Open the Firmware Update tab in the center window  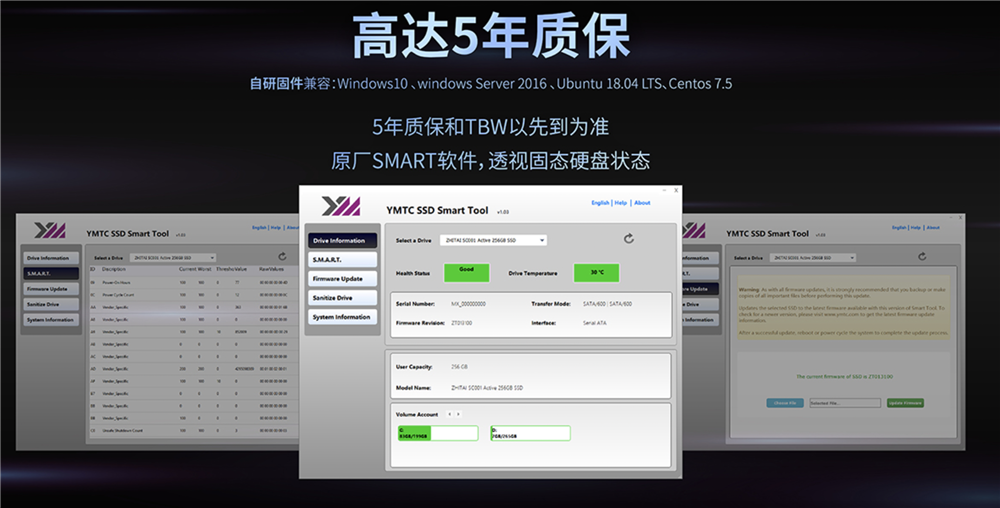point(342,279)
